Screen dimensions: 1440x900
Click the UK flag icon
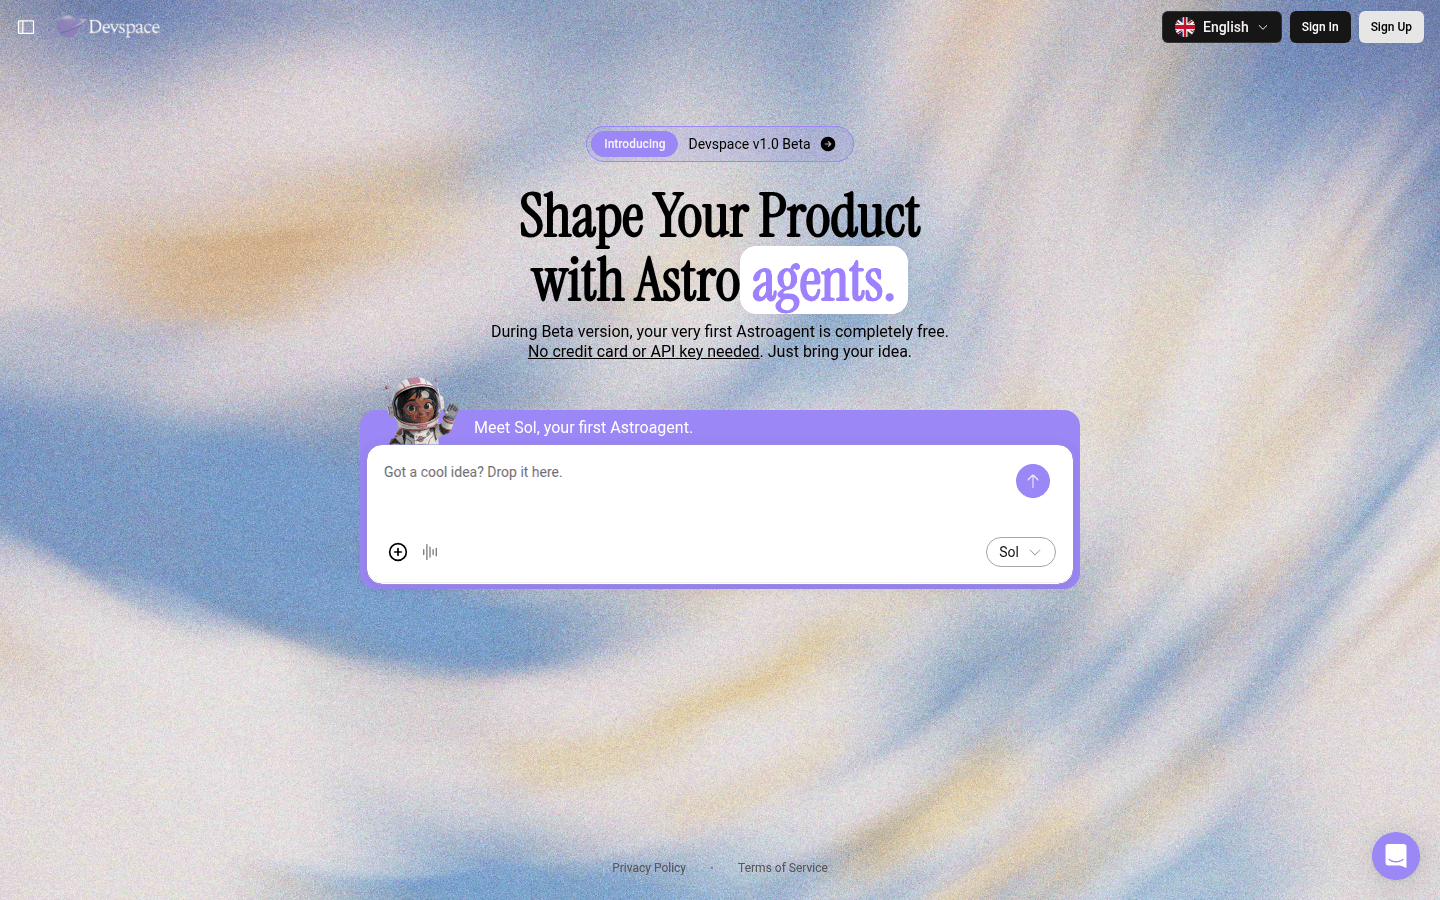tap(1185, 27)
